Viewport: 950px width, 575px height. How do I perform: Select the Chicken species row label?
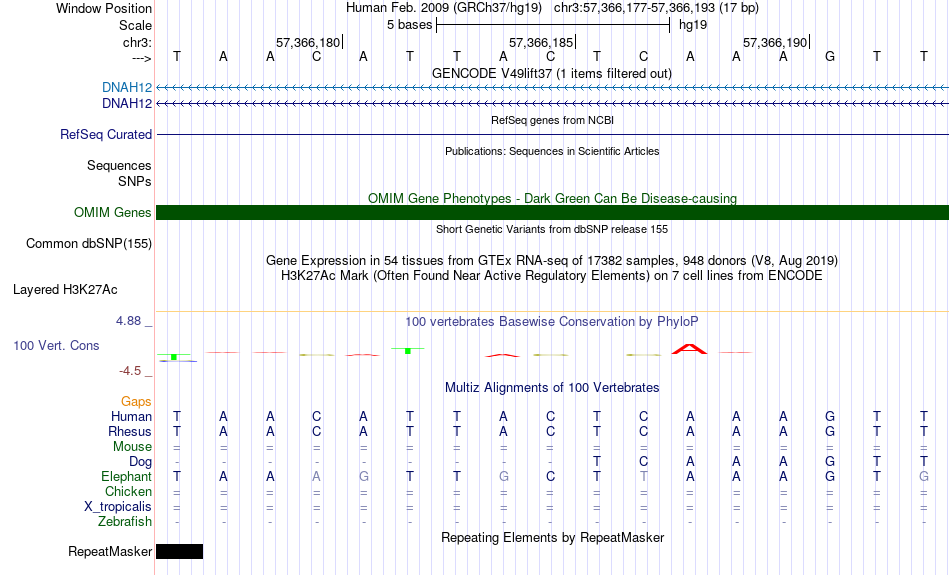click(x=128, y=491)
